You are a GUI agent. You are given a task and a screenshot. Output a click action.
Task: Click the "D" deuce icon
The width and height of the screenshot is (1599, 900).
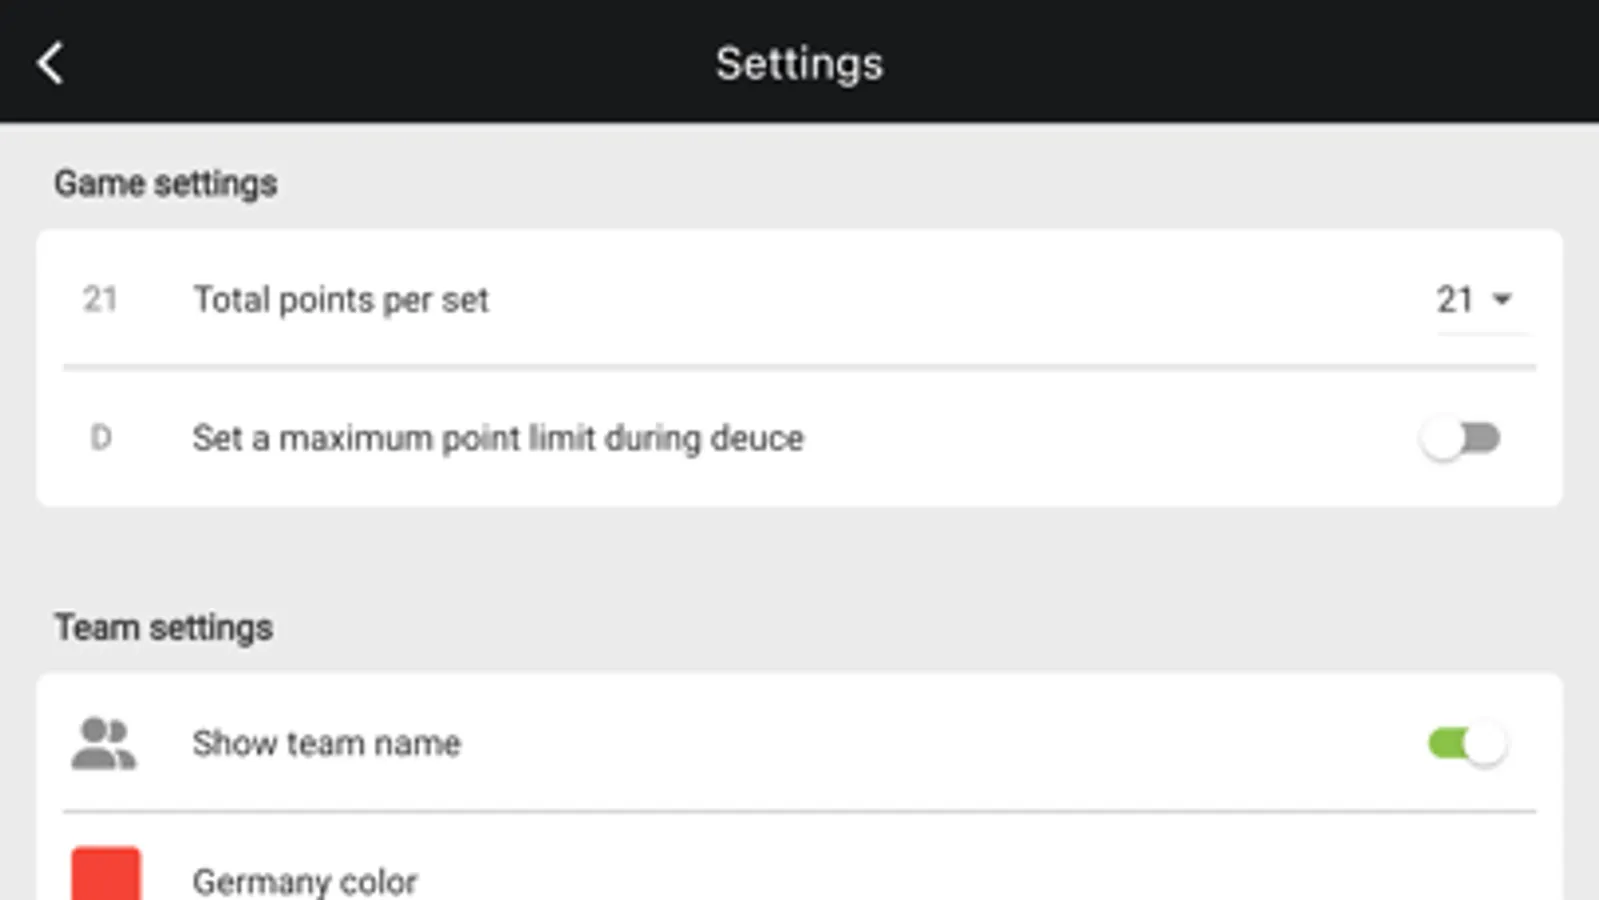point(100,437)
